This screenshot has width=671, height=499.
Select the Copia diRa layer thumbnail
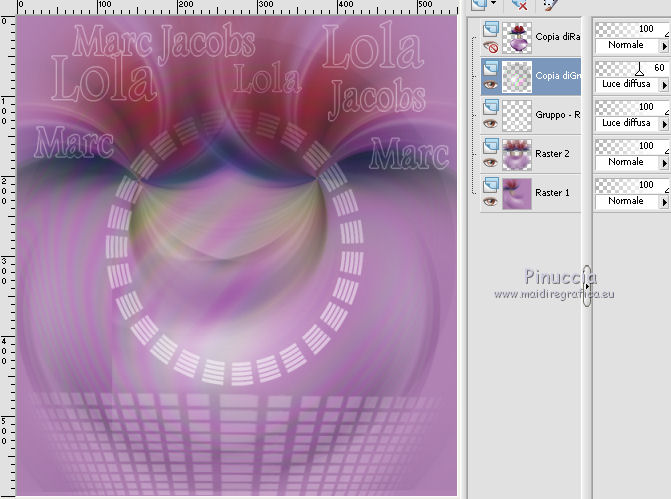[x=517, y=38]
